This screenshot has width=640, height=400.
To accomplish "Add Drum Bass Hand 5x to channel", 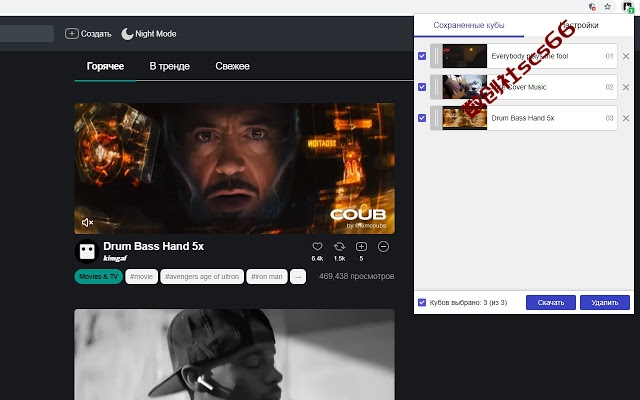I will click(361, 247).
